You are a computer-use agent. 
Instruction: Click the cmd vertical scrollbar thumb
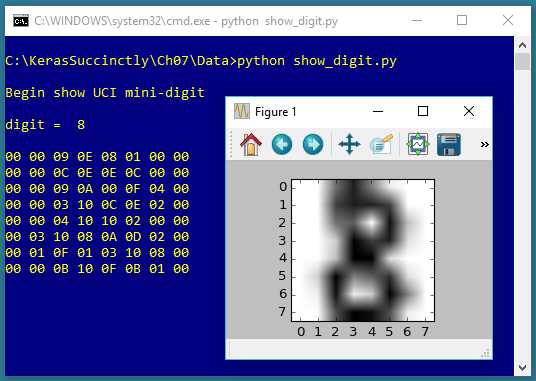point(522,61)
